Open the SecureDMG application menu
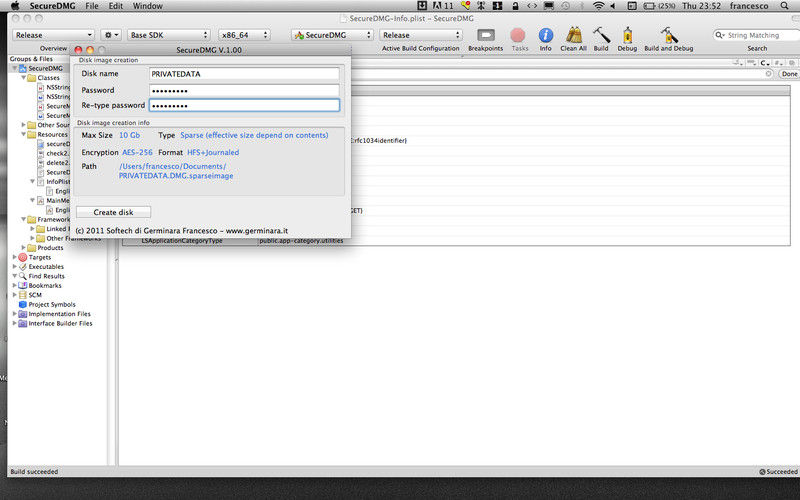Image resolution: width=800 pixels, height=500 pixels. tap(53, 6)
